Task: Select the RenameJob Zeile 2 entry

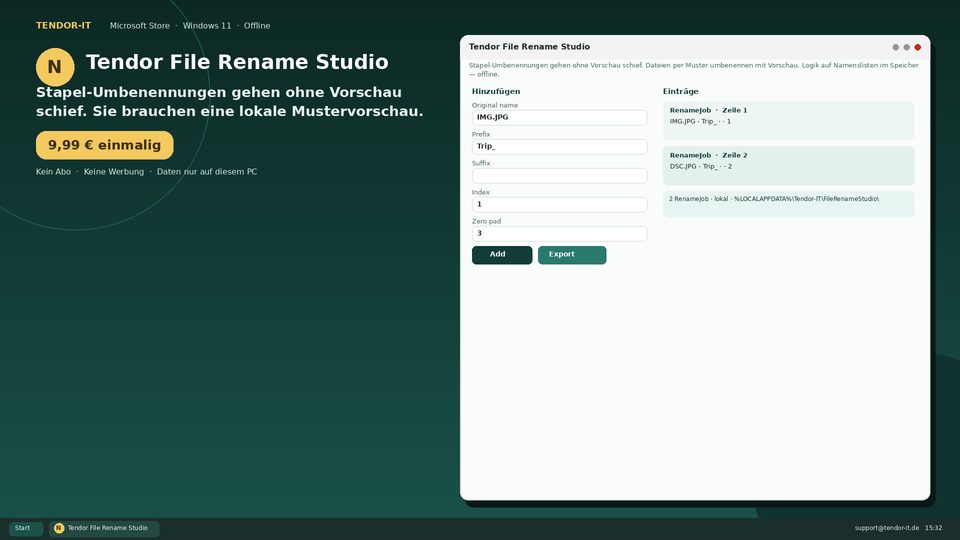Action: click(x=788, y=165)
